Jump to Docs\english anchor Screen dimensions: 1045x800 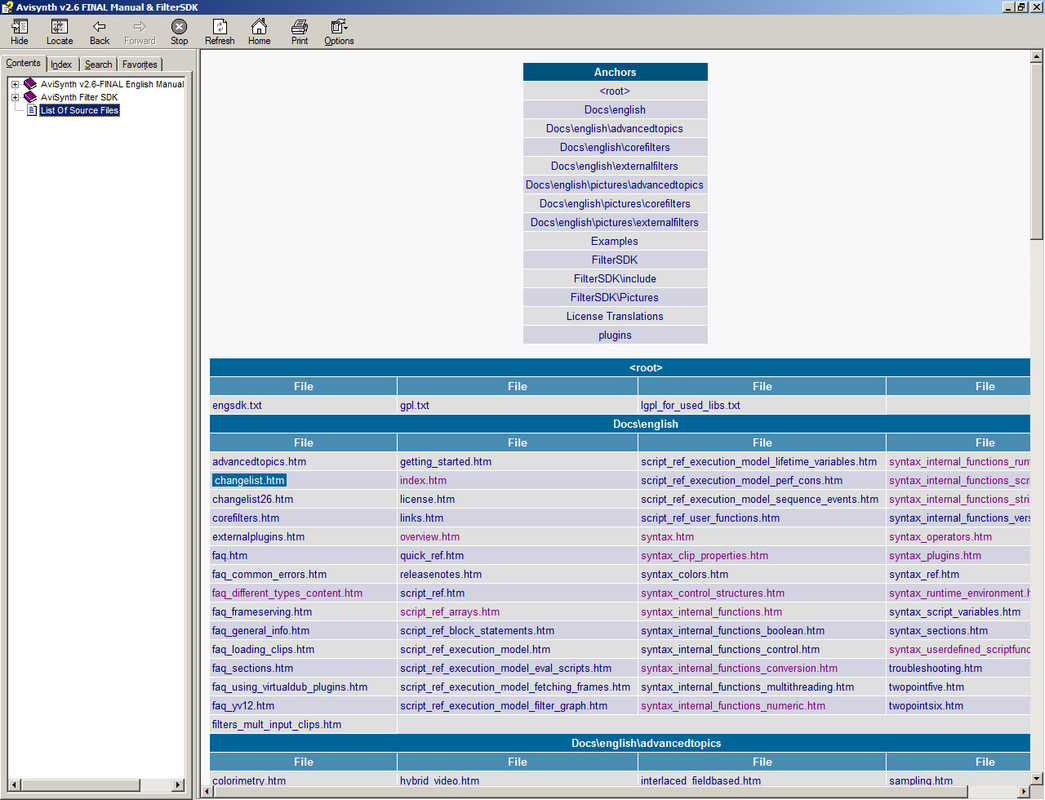pos(614,110)
